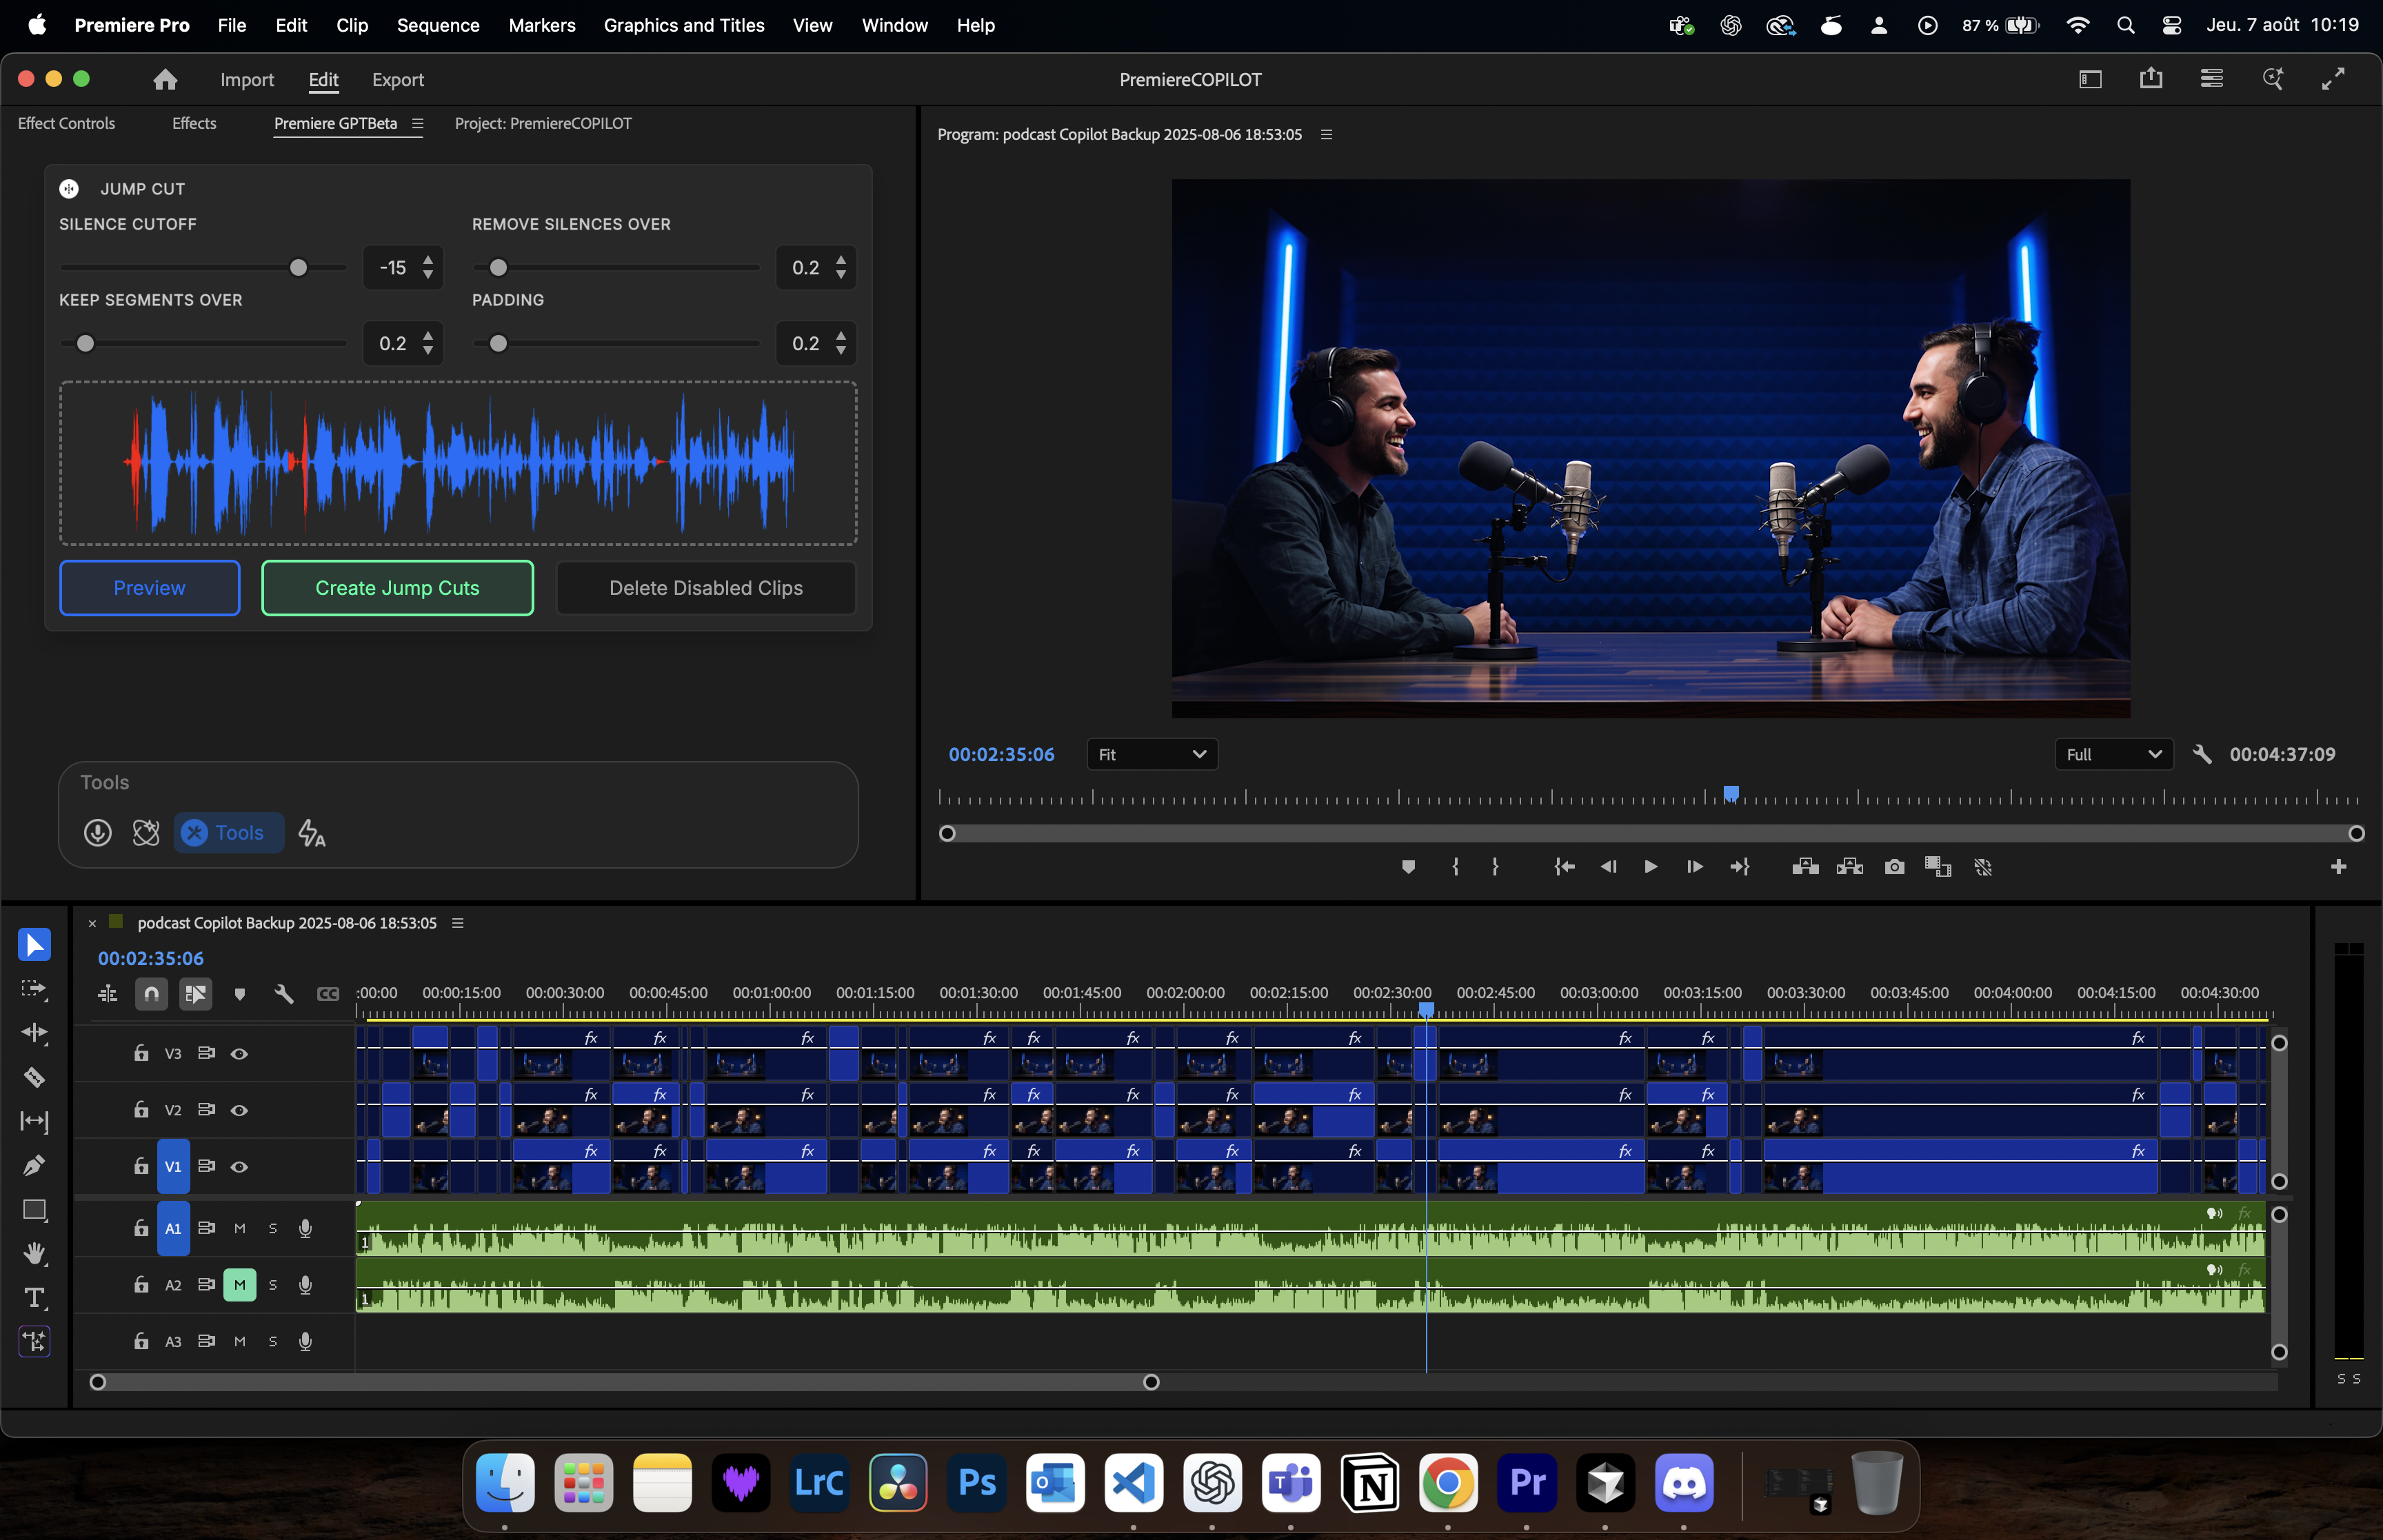
Task: Open timeline display settings wrench
Action: click(284, 993)
